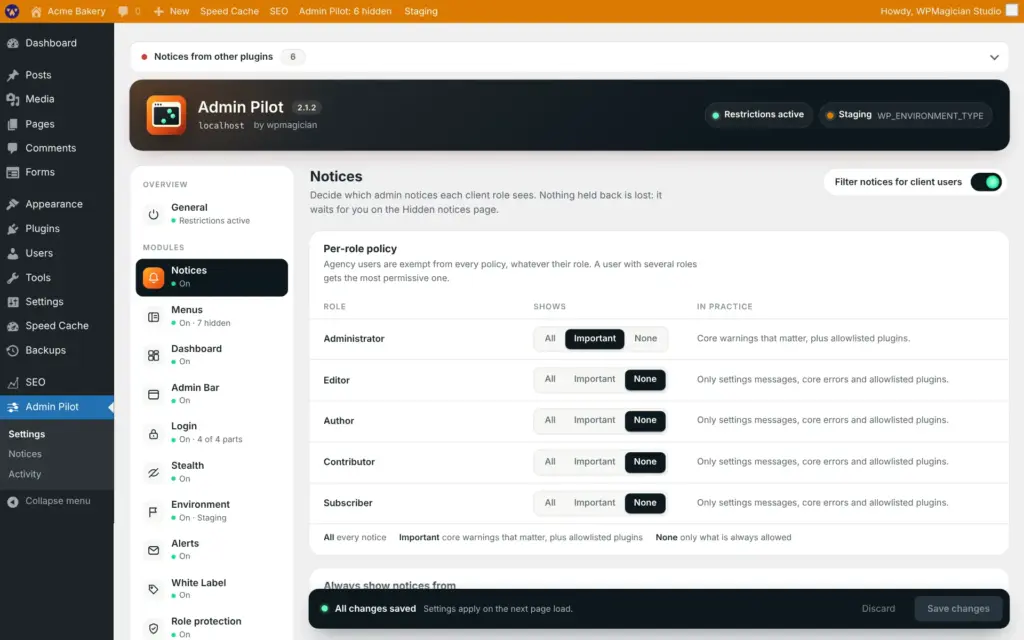Toggle Filter notices for client users switch
The height and width of the screenshot is (640, 1024).
986,182
